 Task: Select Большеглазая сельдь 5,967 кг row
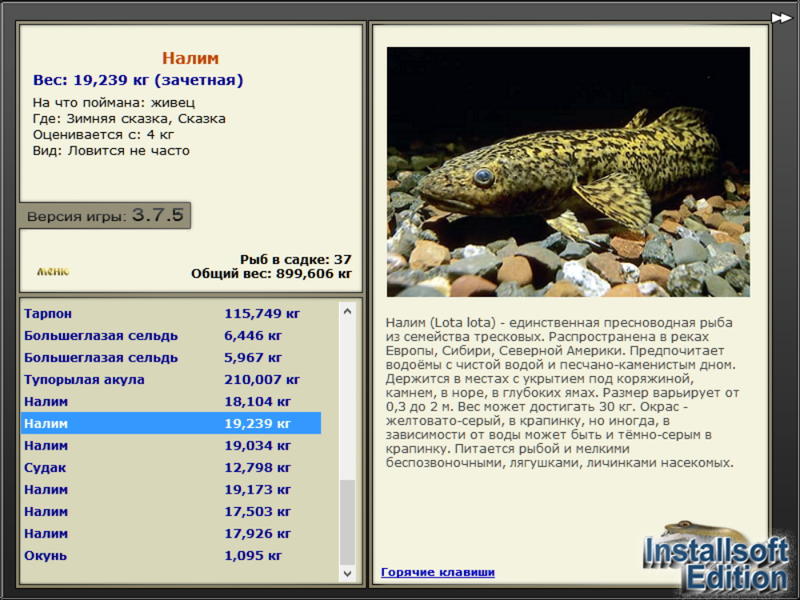(171, 357)
